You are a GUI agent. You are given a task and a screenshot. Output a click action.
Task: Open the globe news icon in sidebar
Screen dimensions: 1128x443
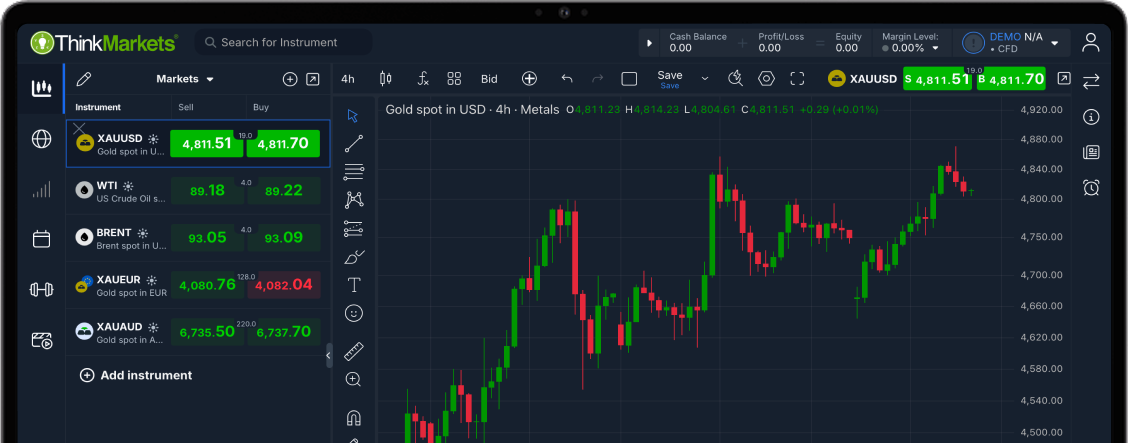pyautogui.click(x=42, y=139)
